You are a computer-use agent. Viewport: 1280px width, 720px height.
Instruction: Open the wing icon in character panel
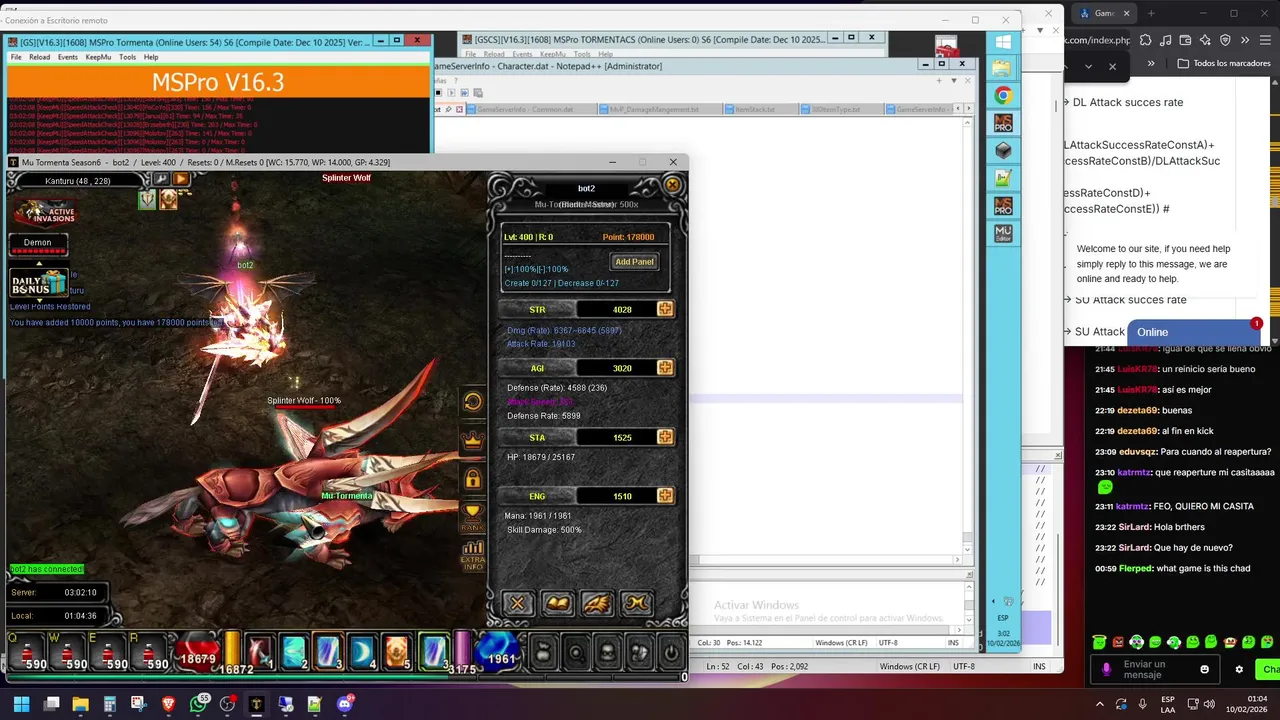pos(597,603)
